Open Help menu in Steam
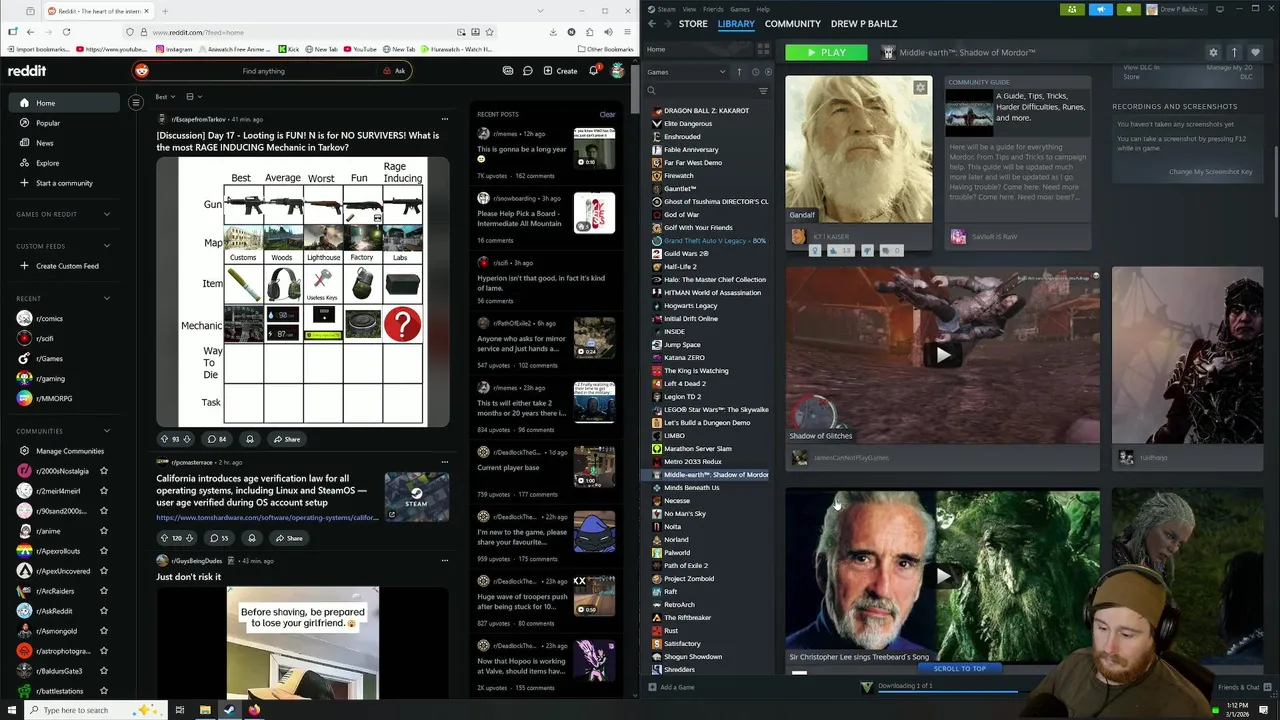This screenshot has width=1280, height=720. click(x=763, y=9)
